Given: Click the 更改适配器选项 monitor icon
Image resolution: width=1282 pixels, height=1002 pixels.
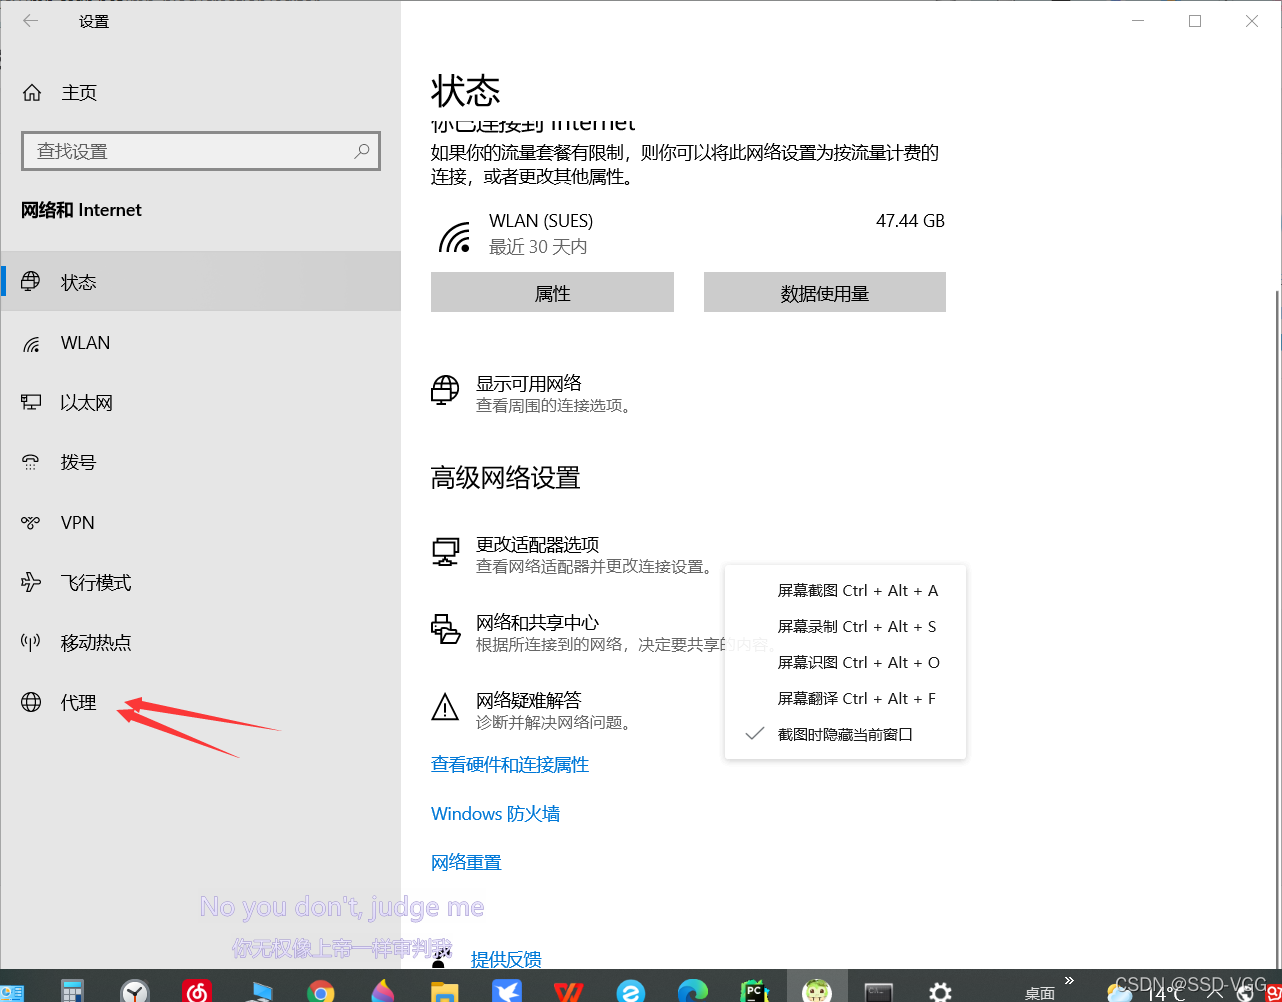Looking at the screenshot, I should [x=445, y=550].
